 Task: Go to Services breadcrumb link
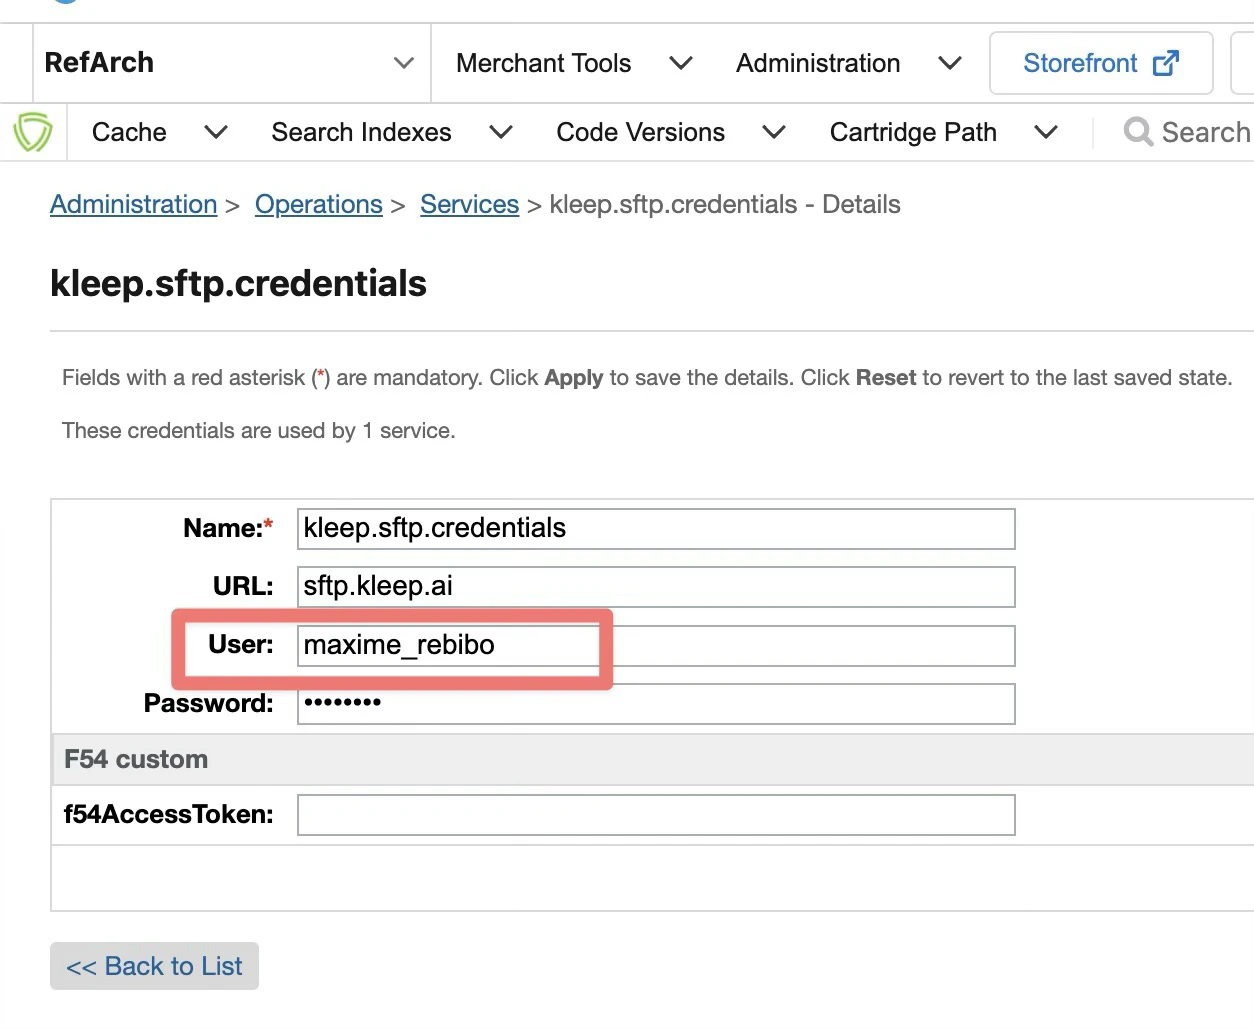(x=469, y=204)
